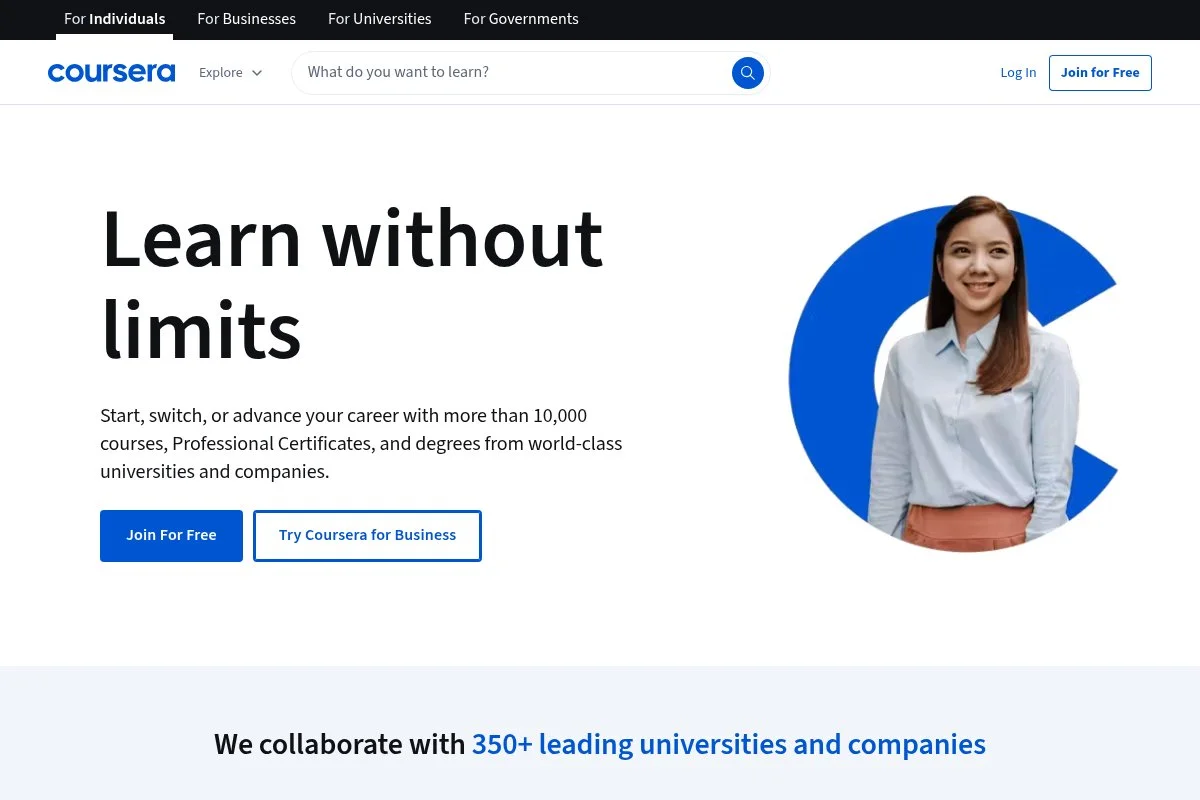This screenshot has width=1200, height=800.
Task: Switch to For Universities tab
Action: (x=380, y=19)
